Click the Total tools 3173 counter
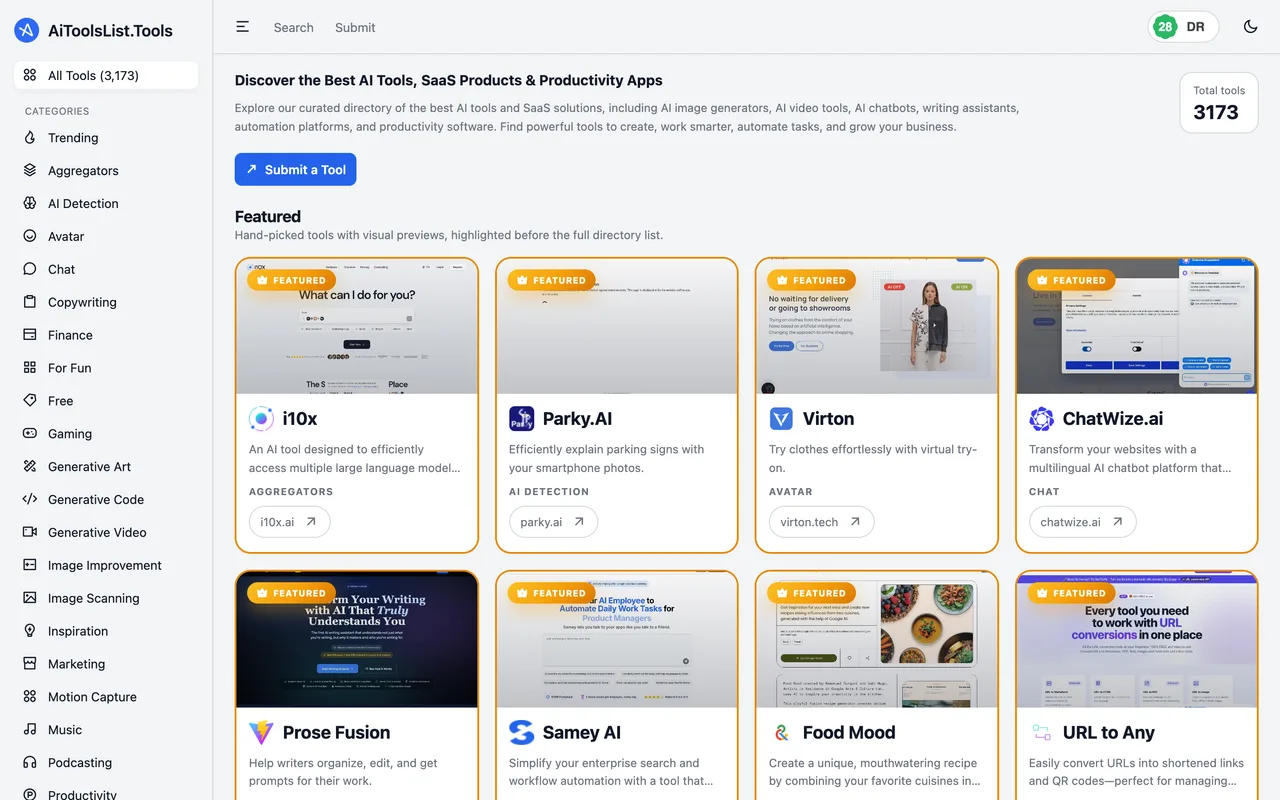 coord(1219,103)
